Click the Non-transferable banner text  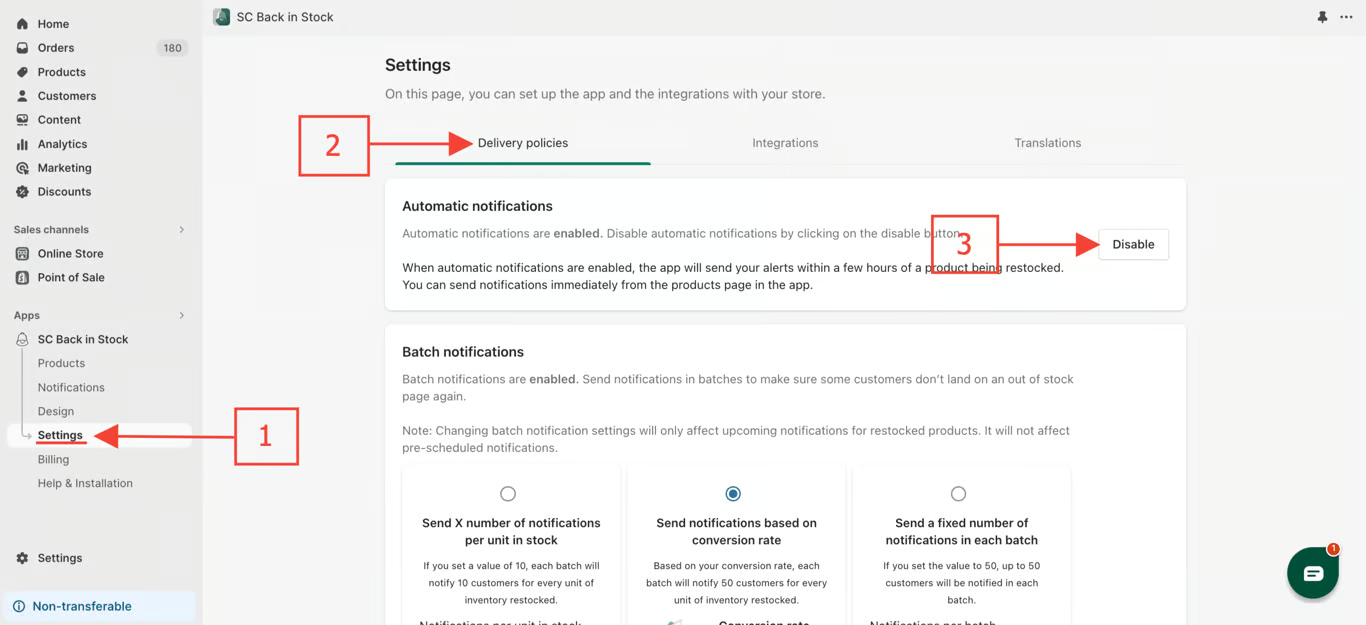pyautogui.click(x=82, y=606)
